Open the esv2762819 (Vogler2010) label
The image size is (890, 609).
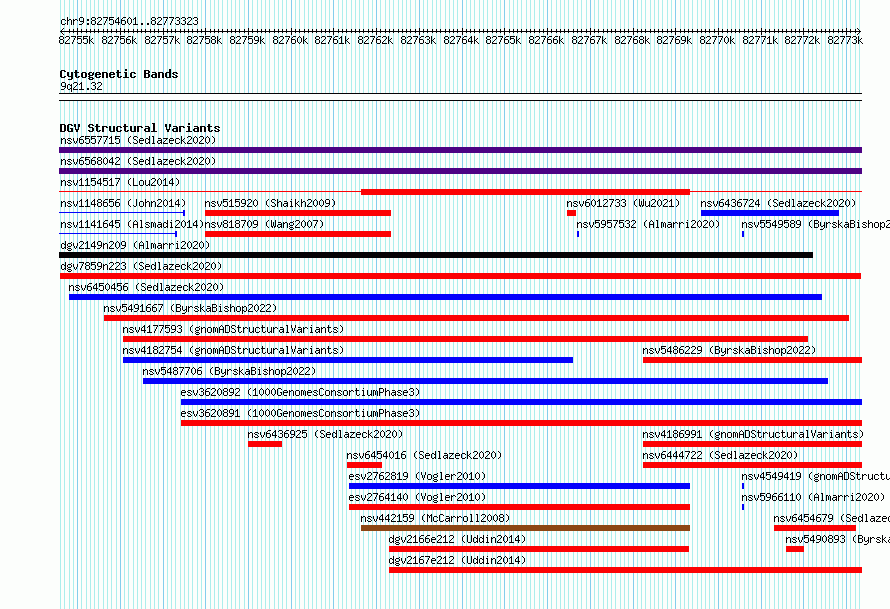pos(418,476)
